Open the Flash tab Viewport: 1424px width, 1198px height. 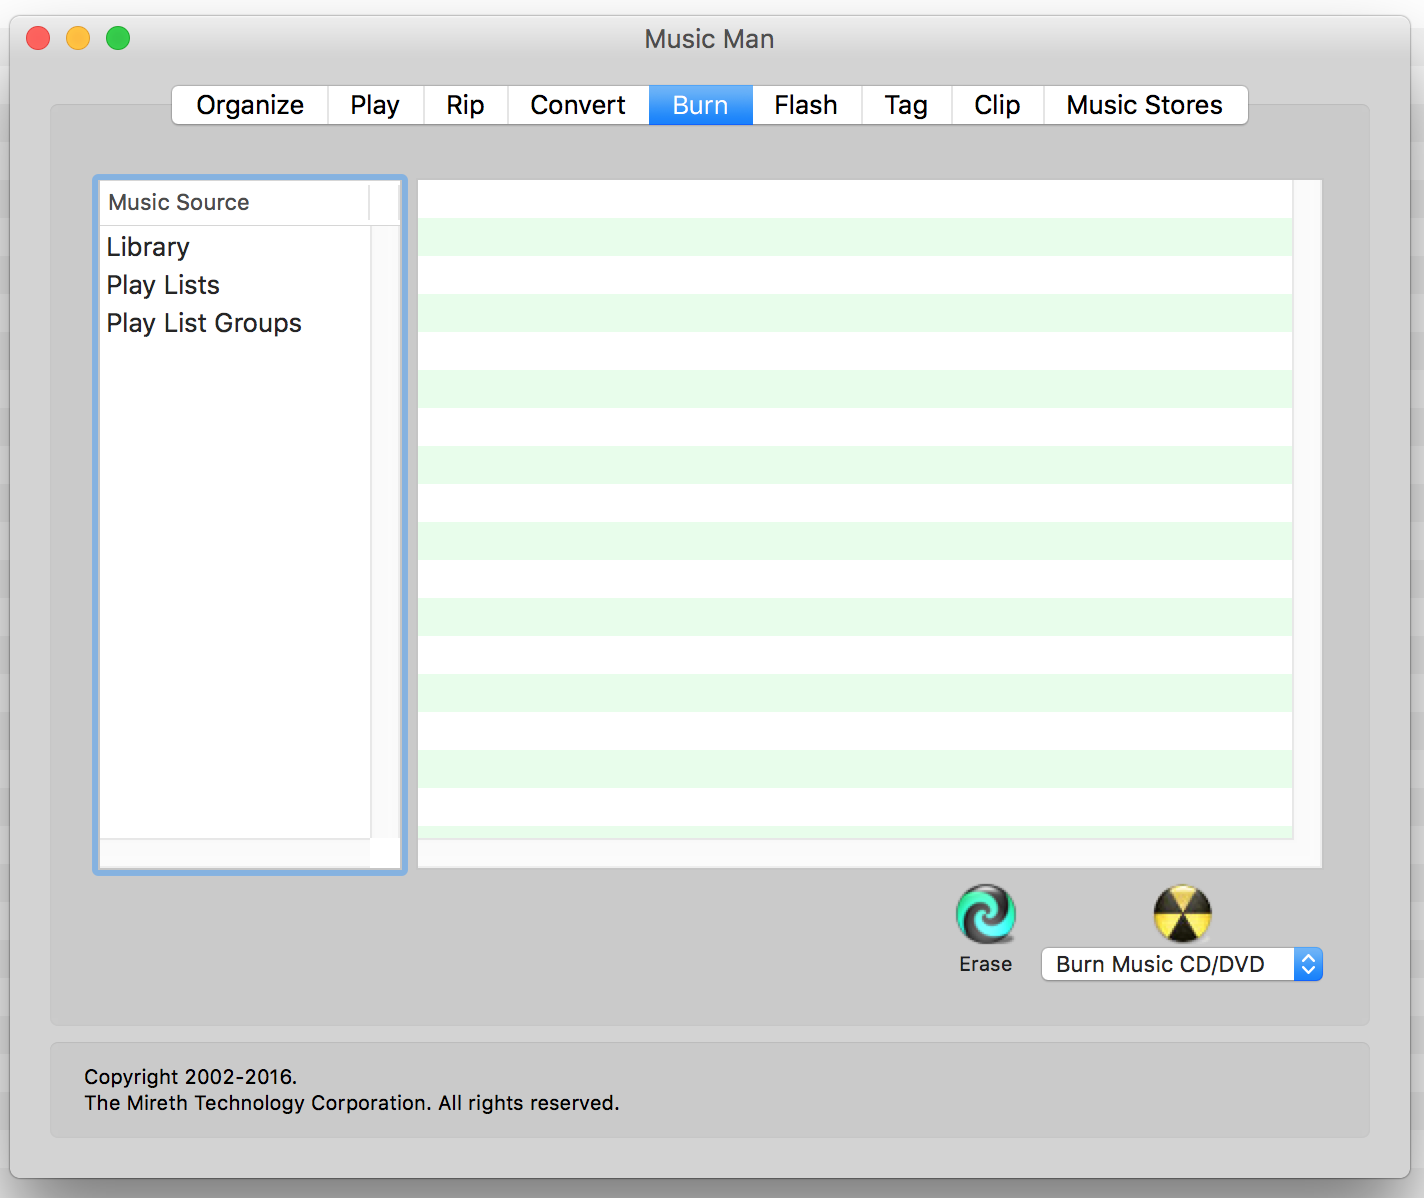click(806, 105)
